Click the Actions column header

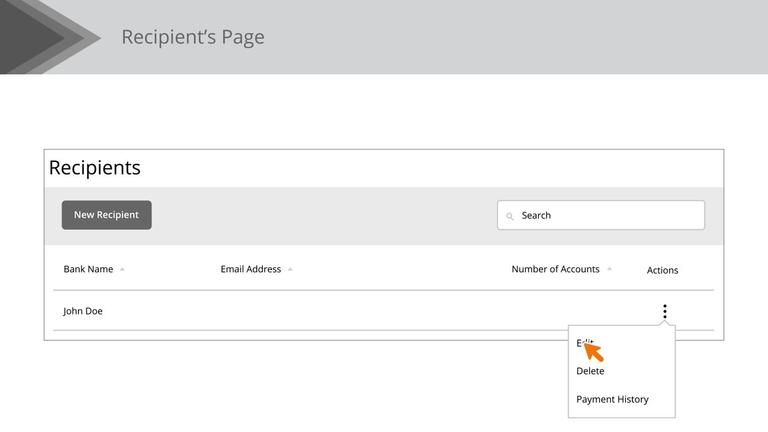pyautogui.click(x=662, y=270)
